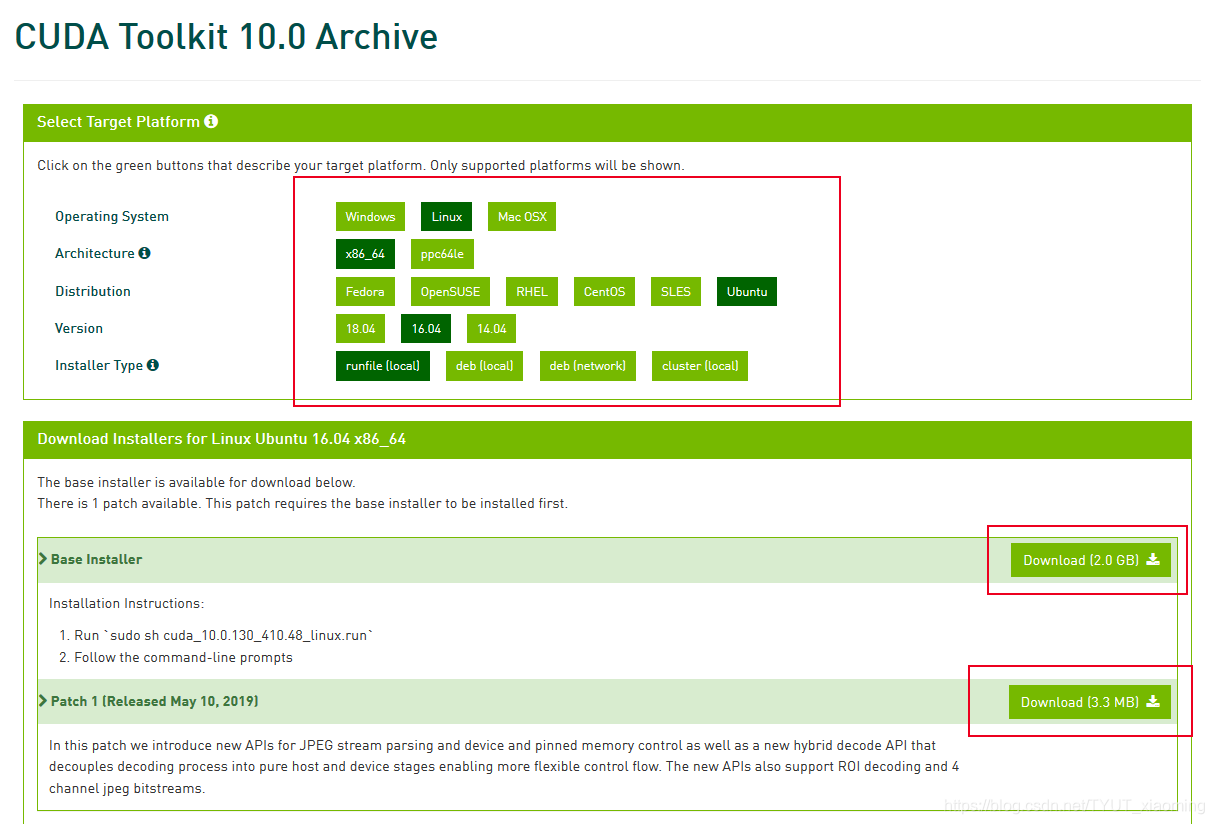Click info icon next to Installer Type
This screenshot has width=1214, height=824.
(153, 365)
